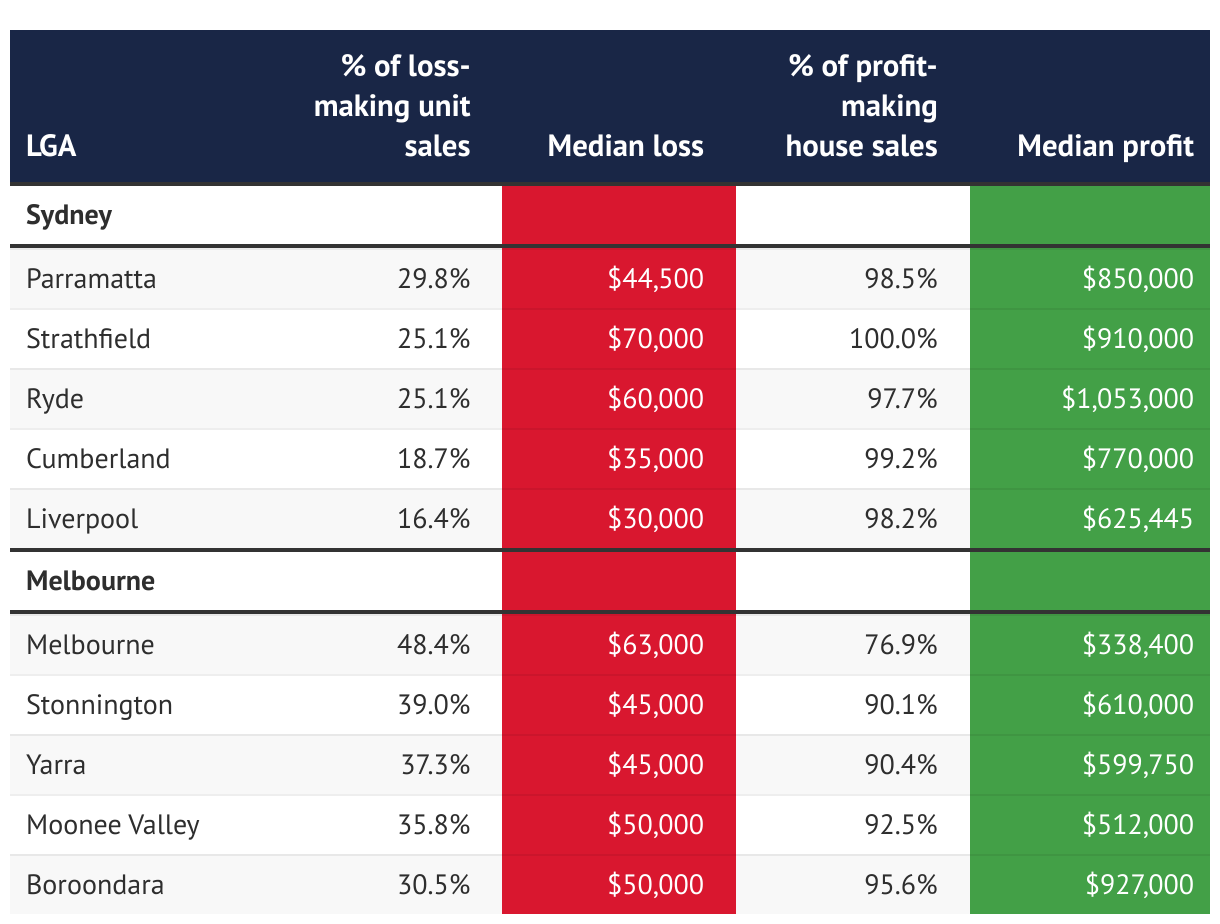Select the Sydney group heading row

pos(69,215)
